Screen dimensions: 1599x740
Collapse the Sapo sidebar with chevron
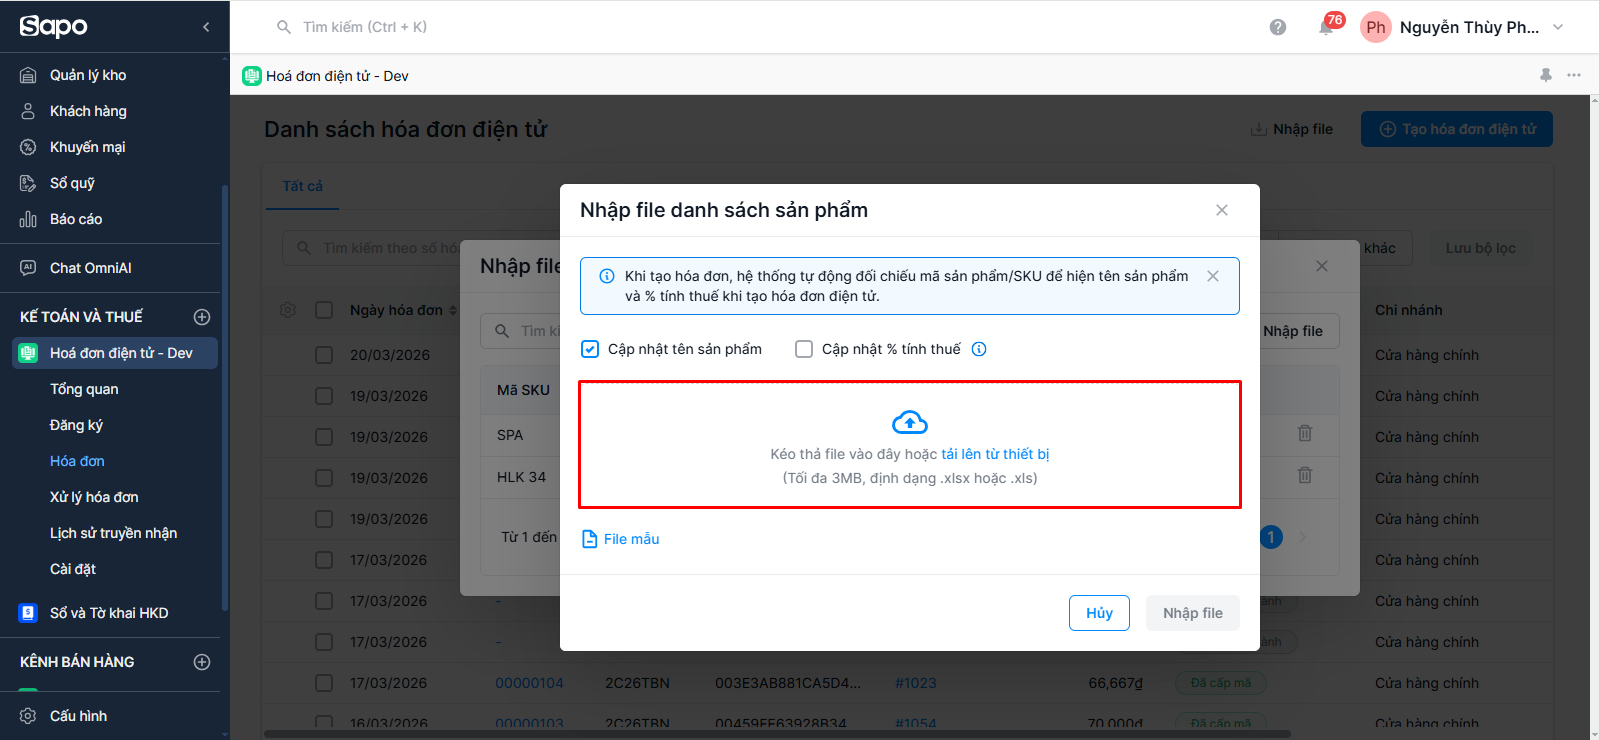(x=206, y=27)
